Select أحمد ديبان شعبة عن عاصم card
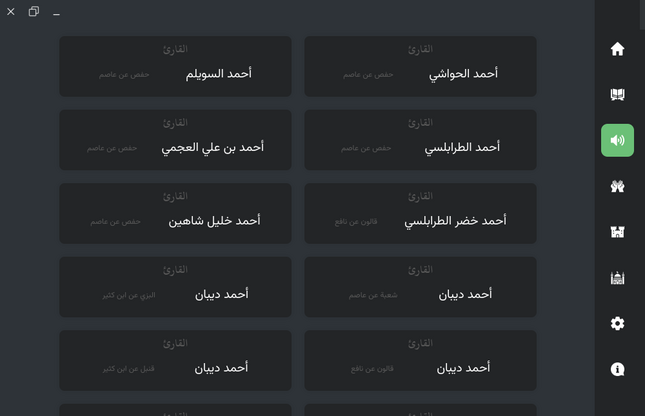645x416 pixels. [x=420, y=287]
